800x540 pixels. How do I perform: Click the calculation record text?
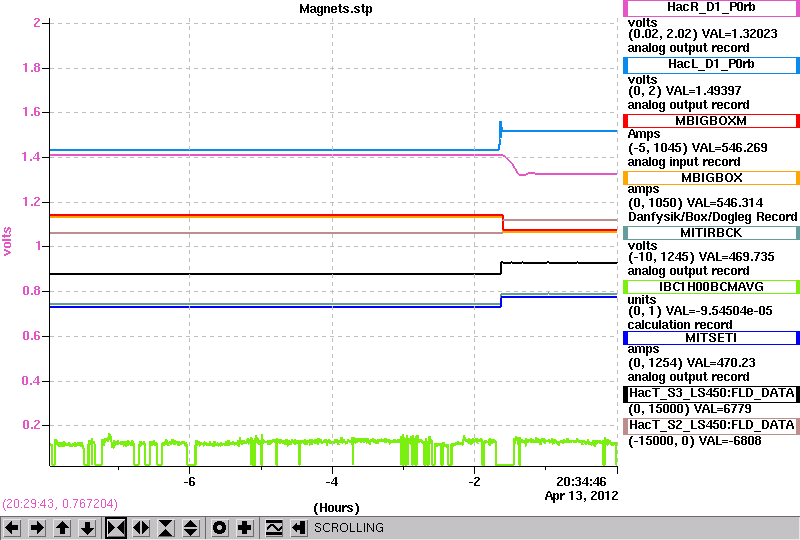(x=680, y=325)
